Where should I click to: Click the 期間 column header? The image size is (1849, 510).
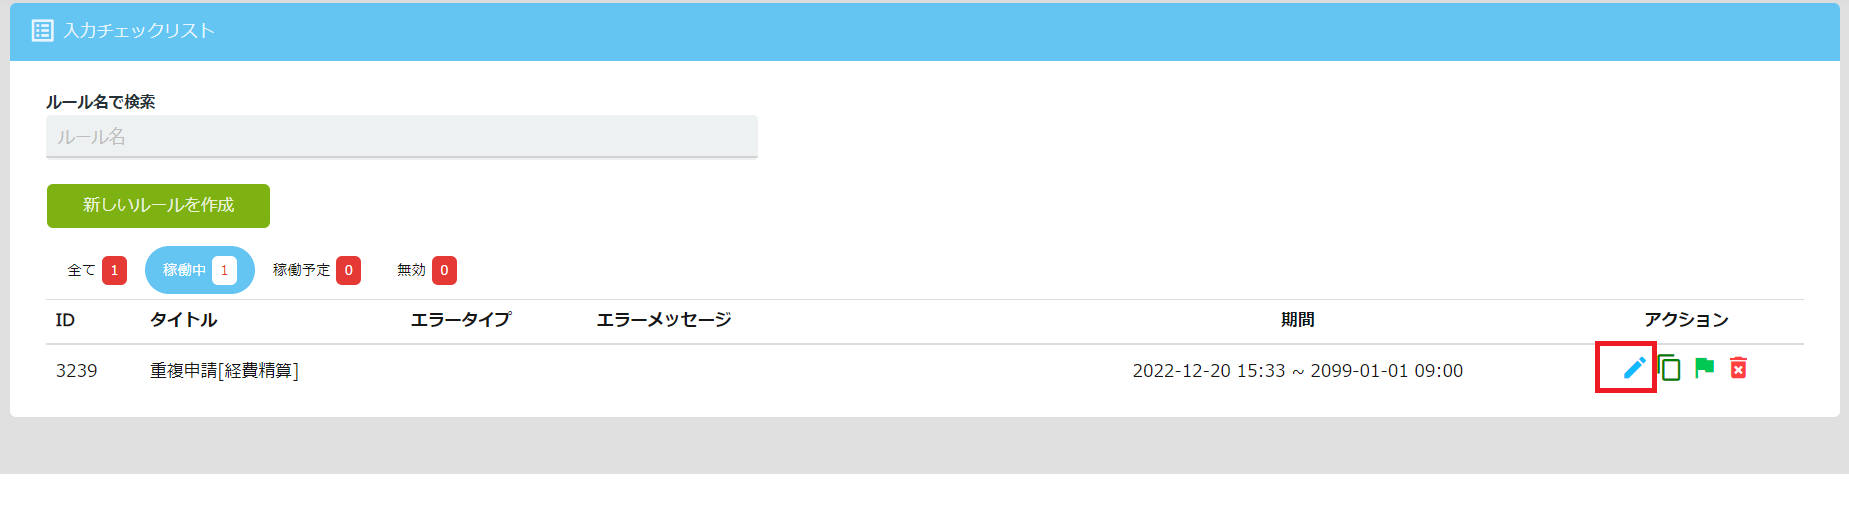coord(1298,320)
